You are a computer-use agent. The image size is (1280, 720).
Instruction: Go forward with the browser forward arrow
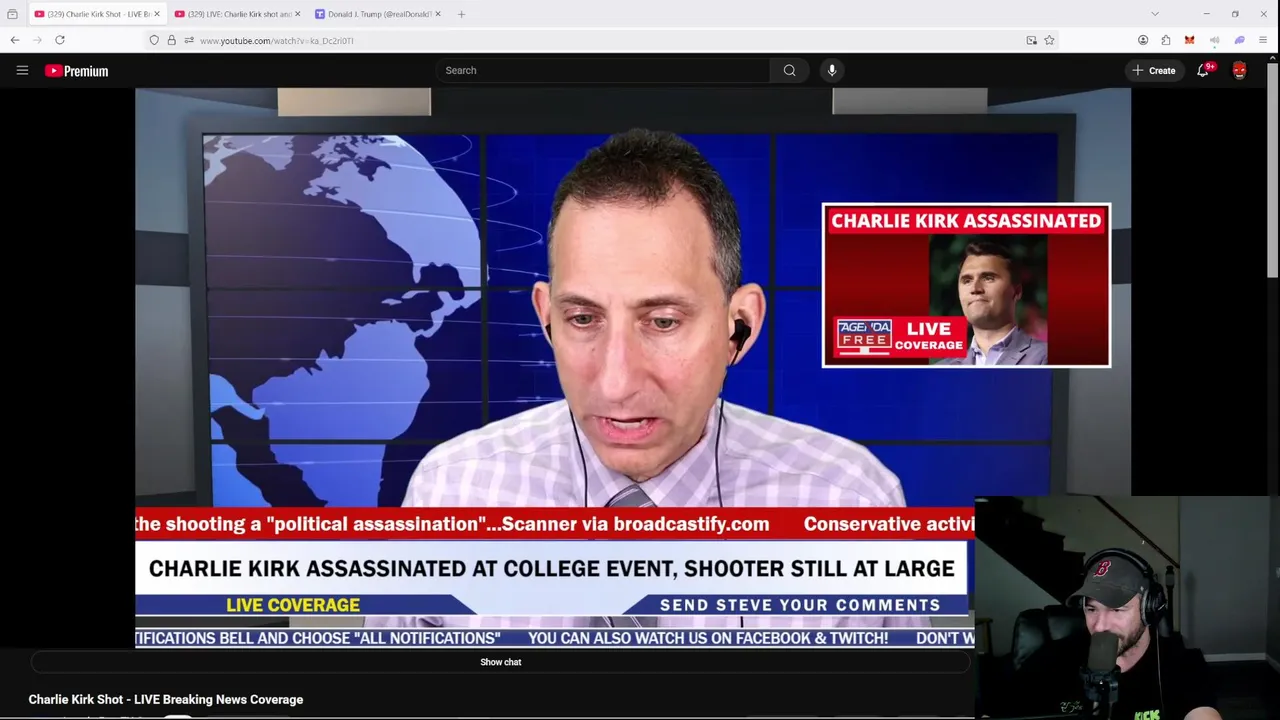pyautogui.click(x=38, y=40)
